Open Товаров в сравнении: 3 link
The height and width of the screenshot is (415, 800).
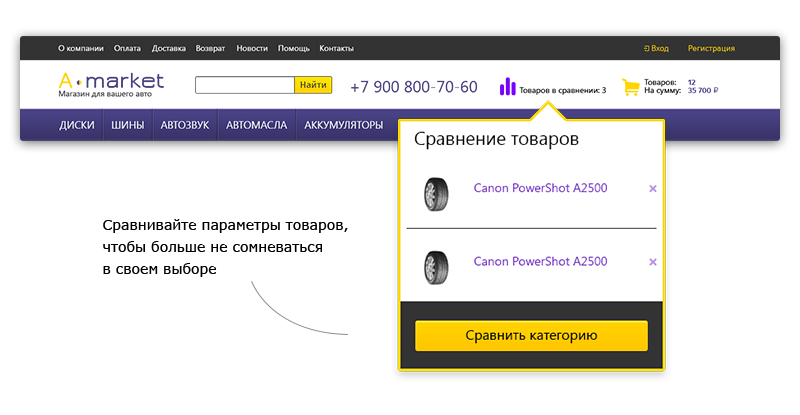(x=563, y=90)
